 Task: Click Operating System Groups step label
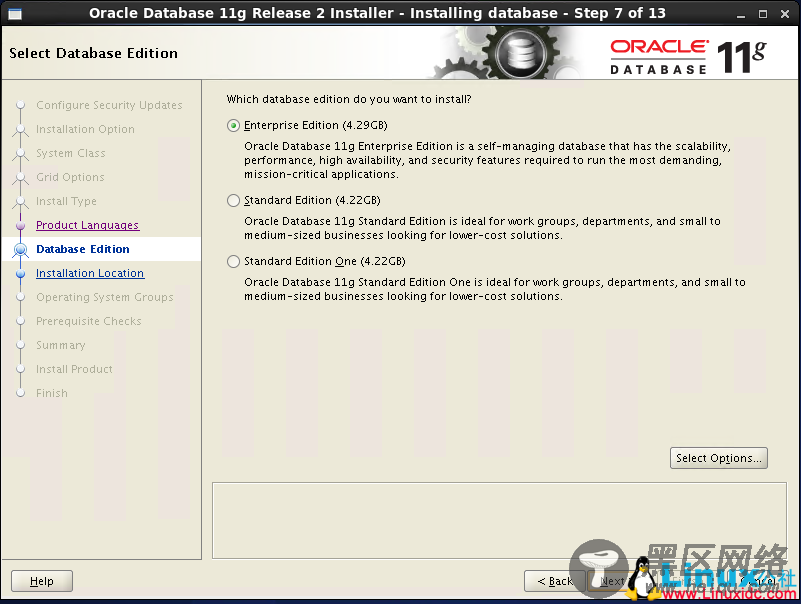point(105,297)
